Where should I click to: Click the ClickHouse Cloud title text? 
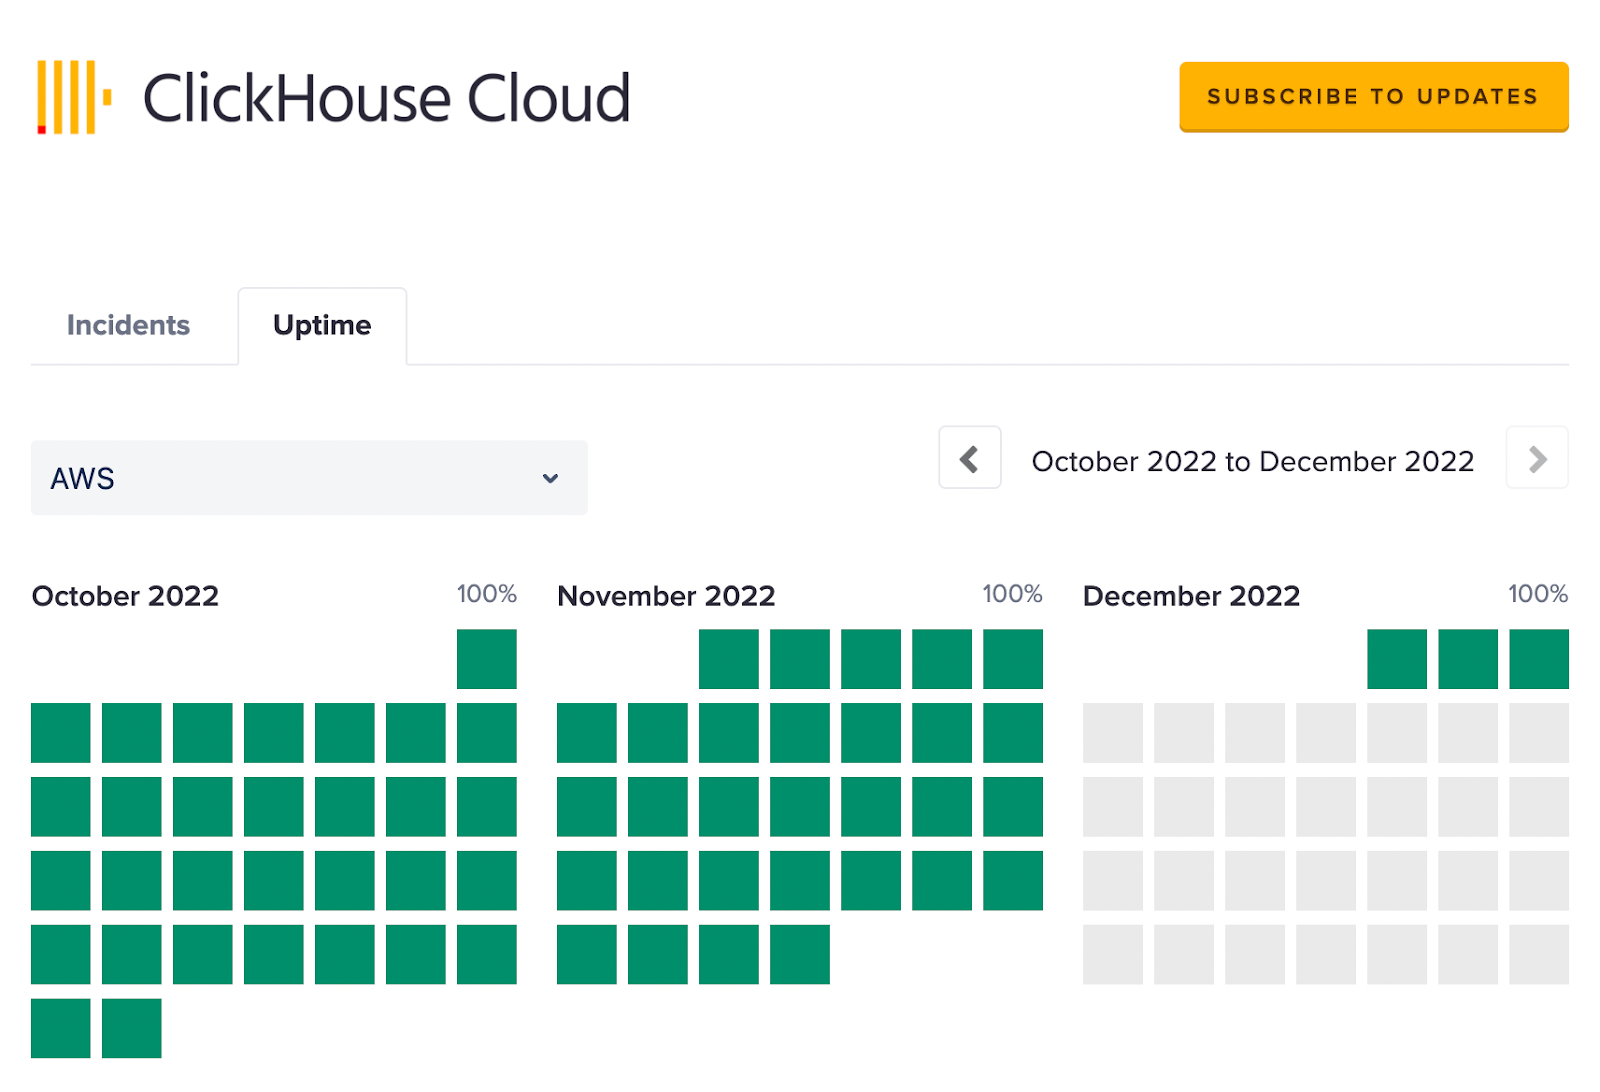386,98
